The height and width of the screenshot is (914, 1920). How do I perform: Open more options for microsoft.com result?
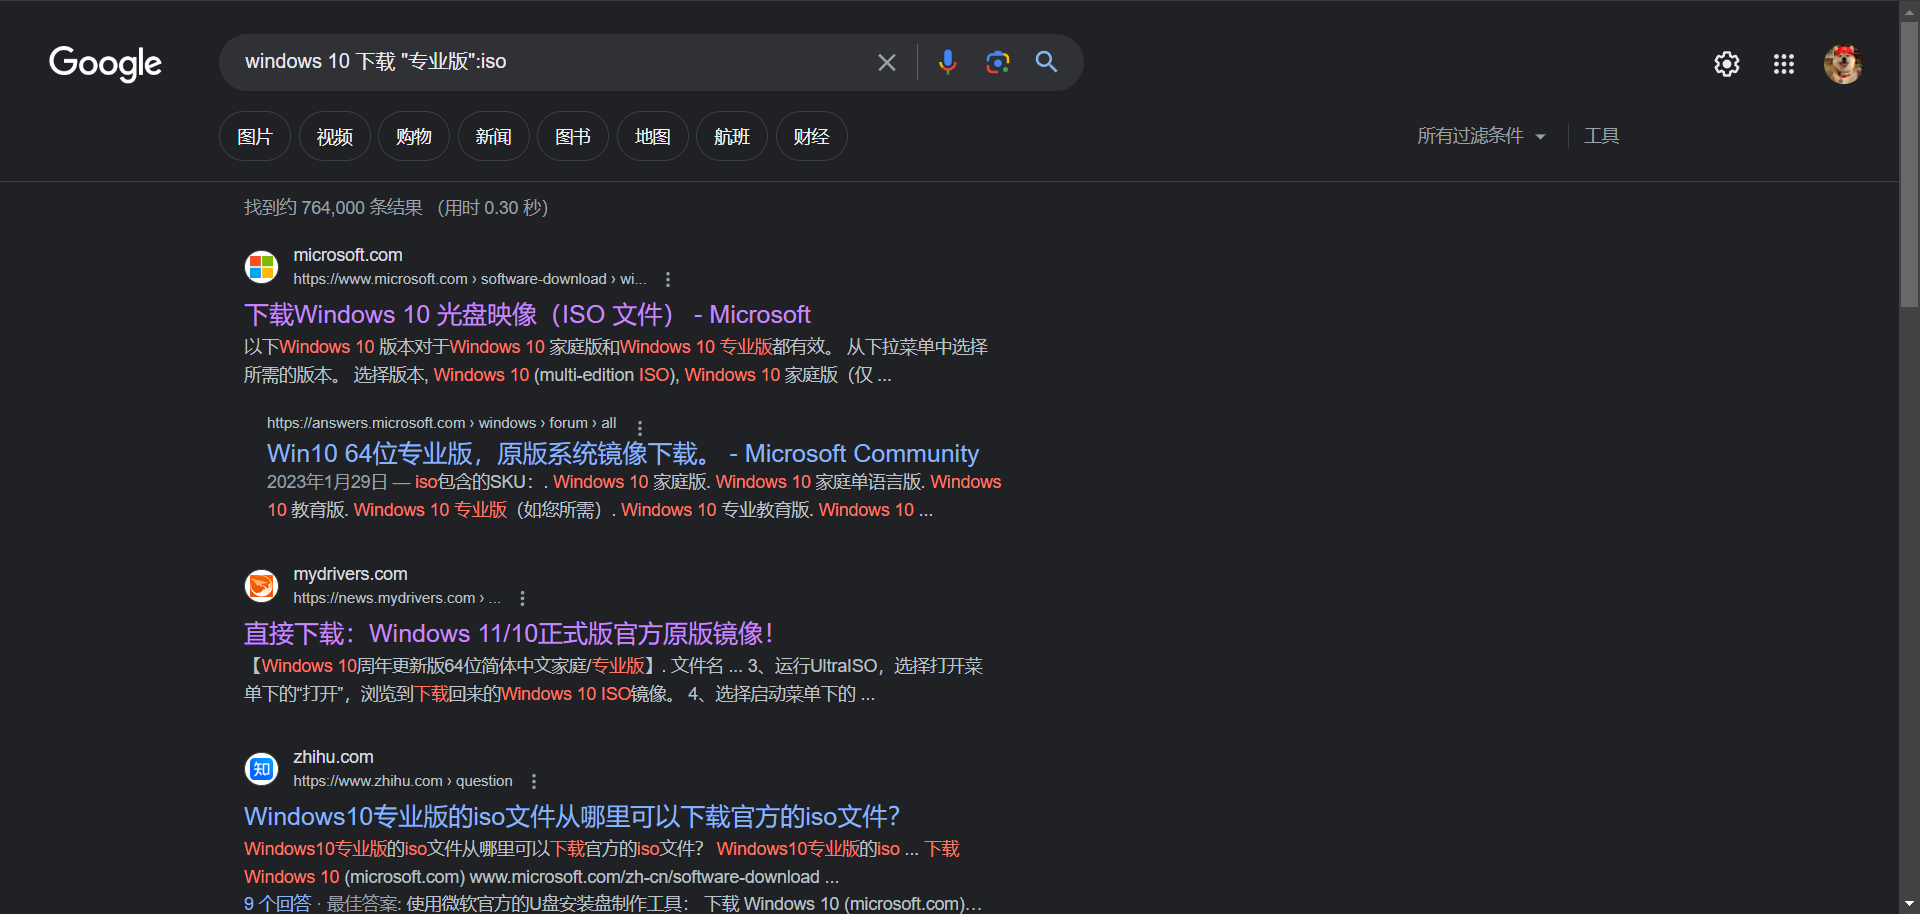(x=668, y=280)
